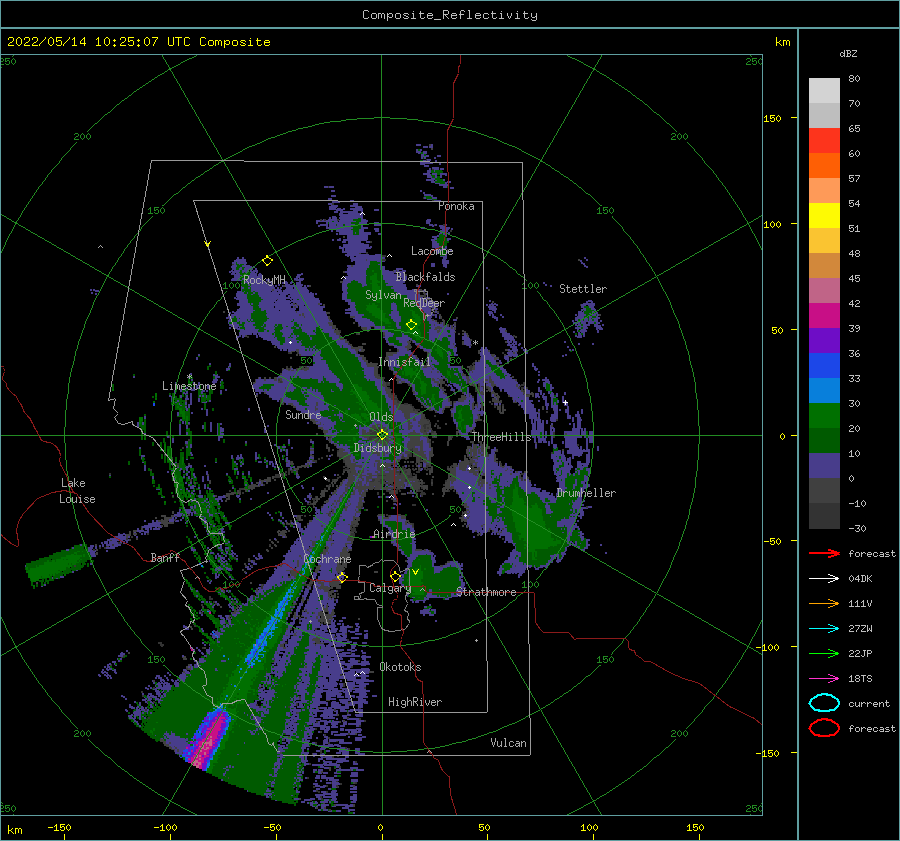Select the bright green 30 dBZ swatch
The height and width of the screenshot is (841, 900).
(824, 415)
